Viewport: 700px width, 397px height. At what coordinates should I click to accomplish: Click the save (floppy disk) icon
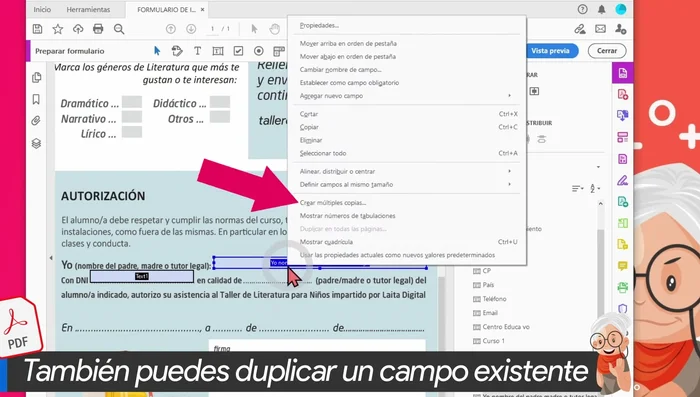38,29
